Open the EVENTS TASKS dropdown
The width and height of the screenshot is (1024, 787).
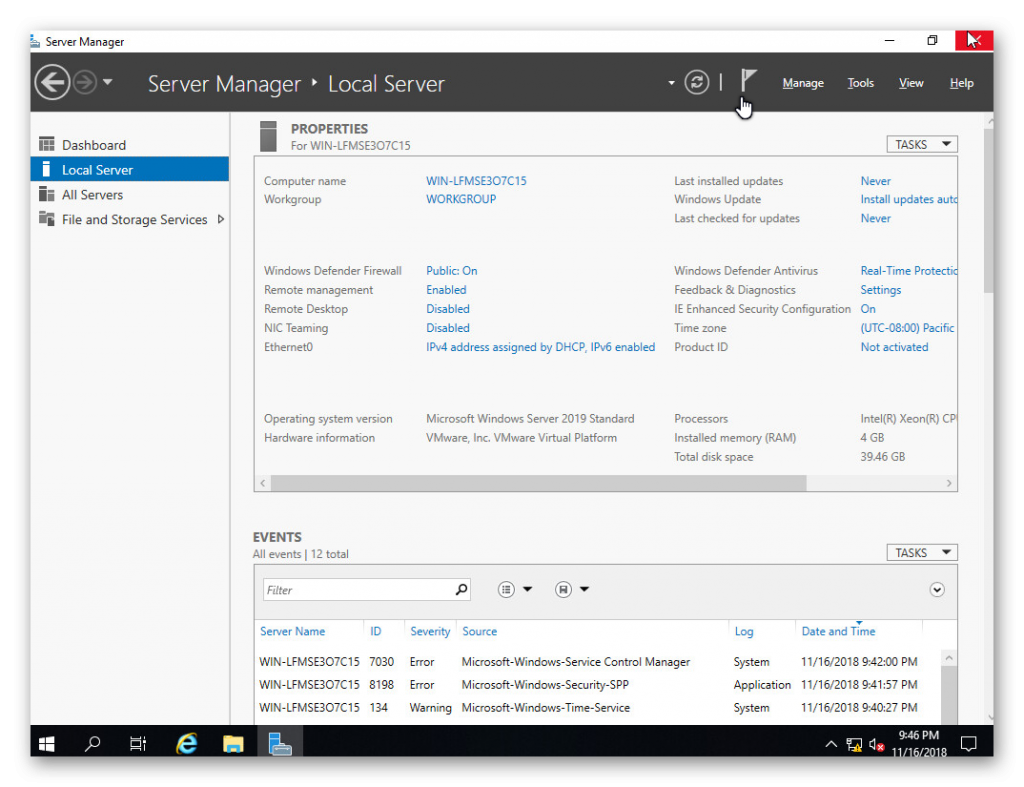click(921, 552)
